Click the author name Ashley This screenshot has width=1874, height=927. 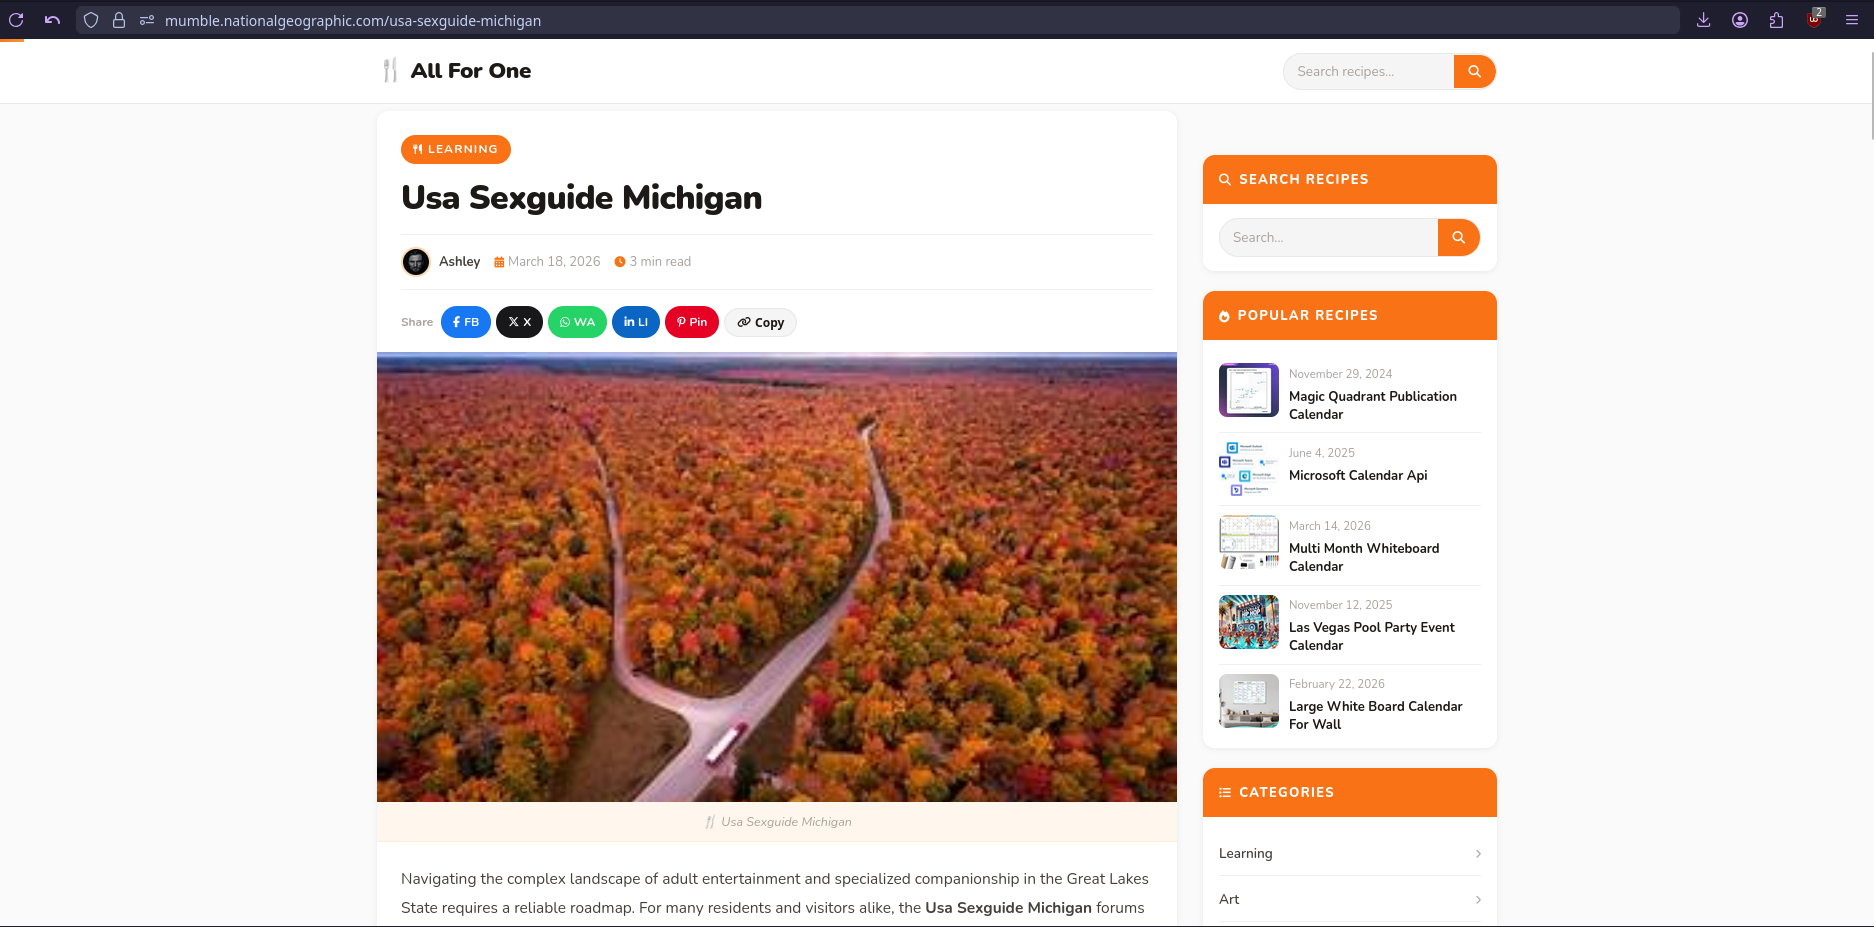459,262
